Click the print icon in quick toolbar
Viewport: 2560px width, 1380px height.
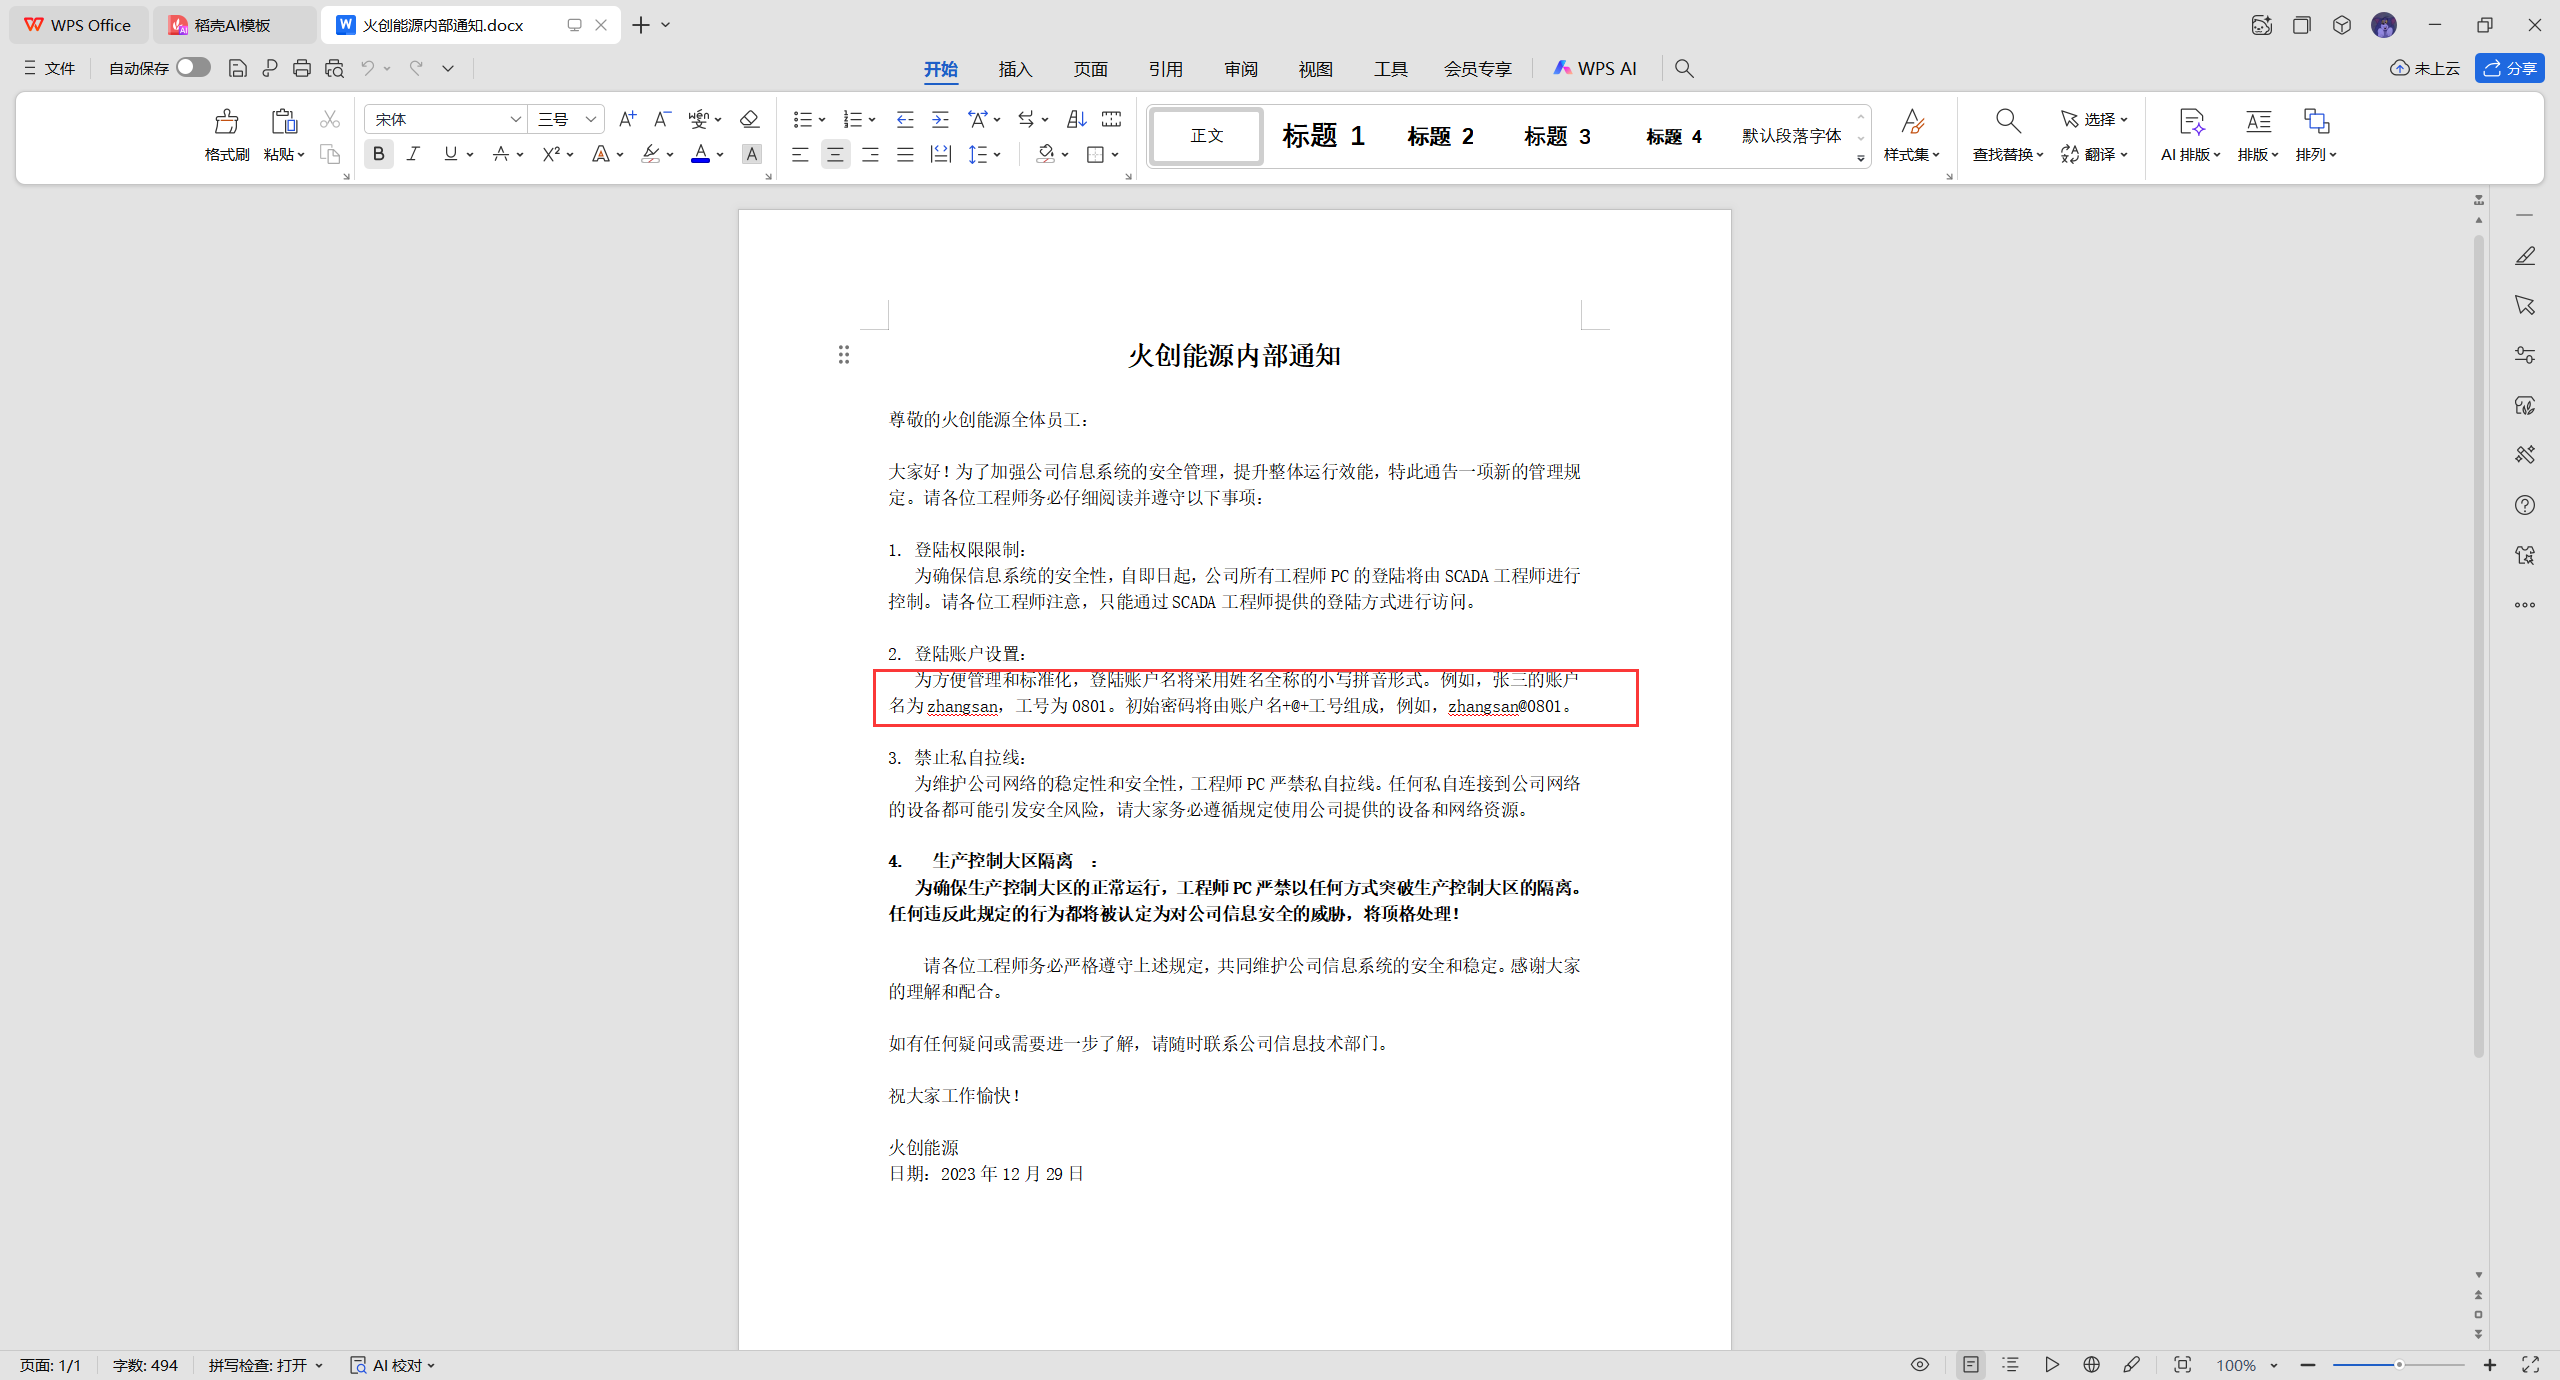tap(302, 68)
